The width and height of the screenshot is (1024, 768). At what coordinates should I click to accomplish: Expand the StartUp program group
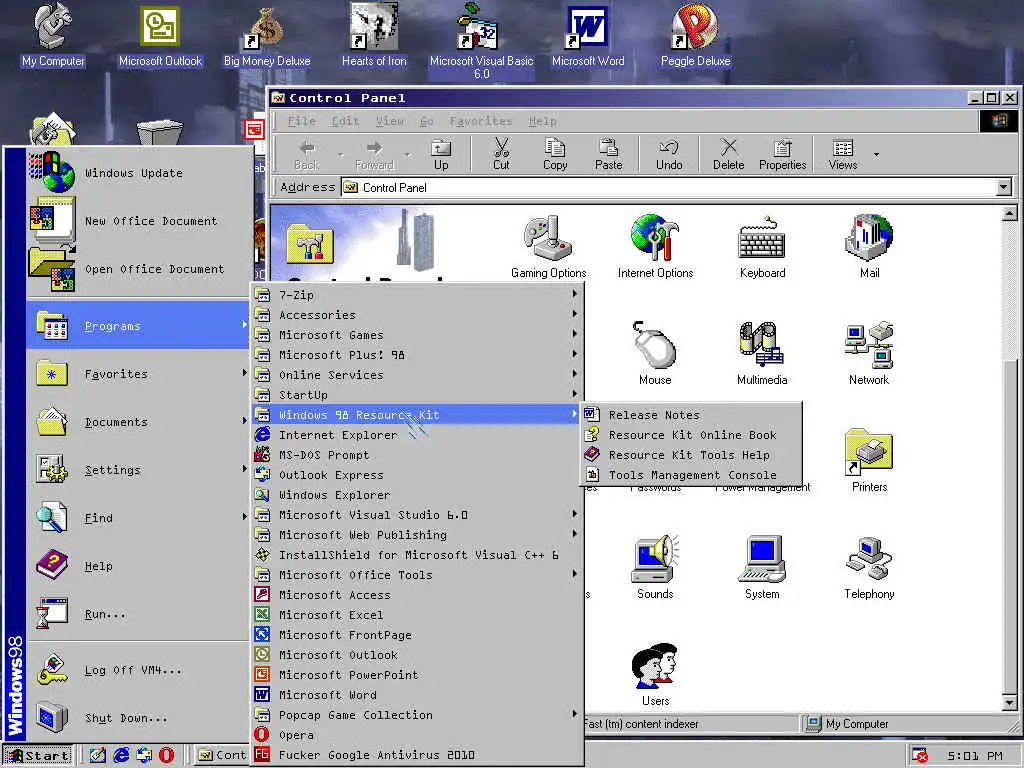417,394
